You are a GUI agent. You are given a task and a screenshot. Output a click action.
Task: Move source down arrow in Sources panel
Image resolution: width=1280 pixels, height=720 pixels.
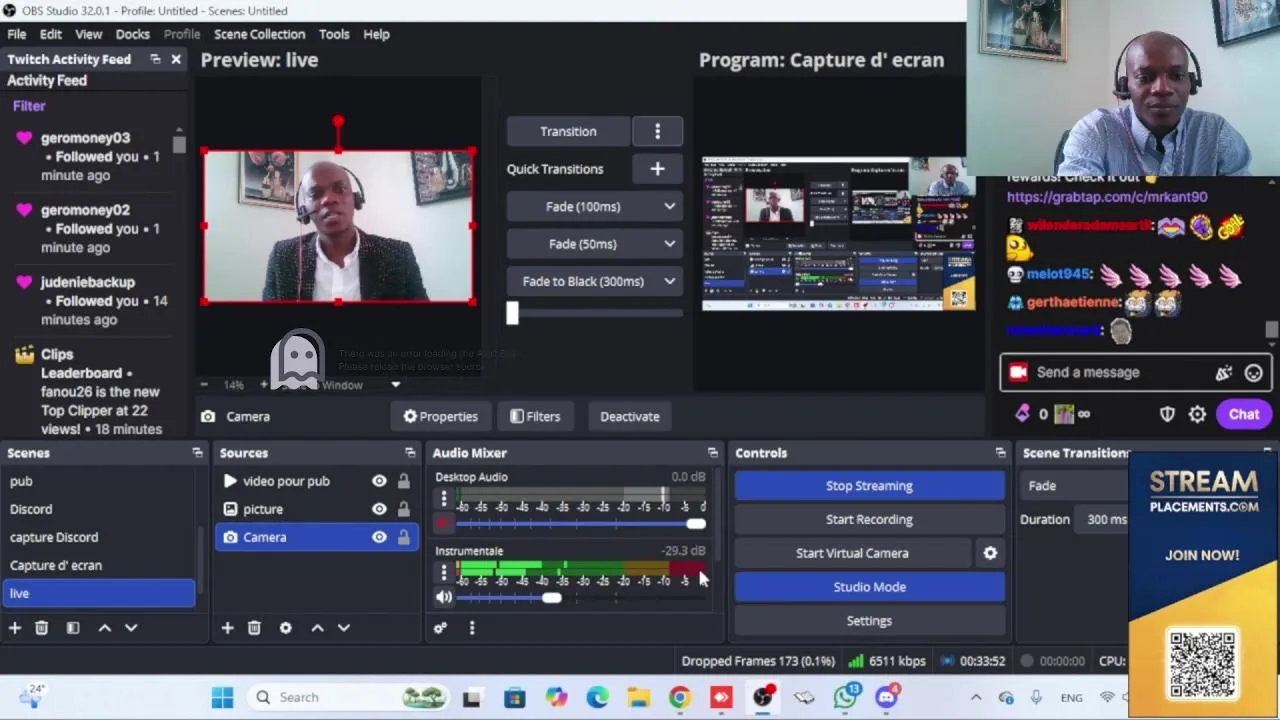click(344, 628)
